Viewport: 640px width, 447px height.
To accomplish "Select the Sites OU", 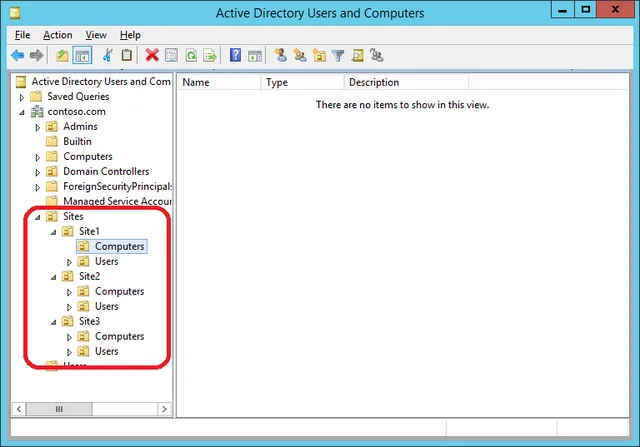I will pos(73,216).
